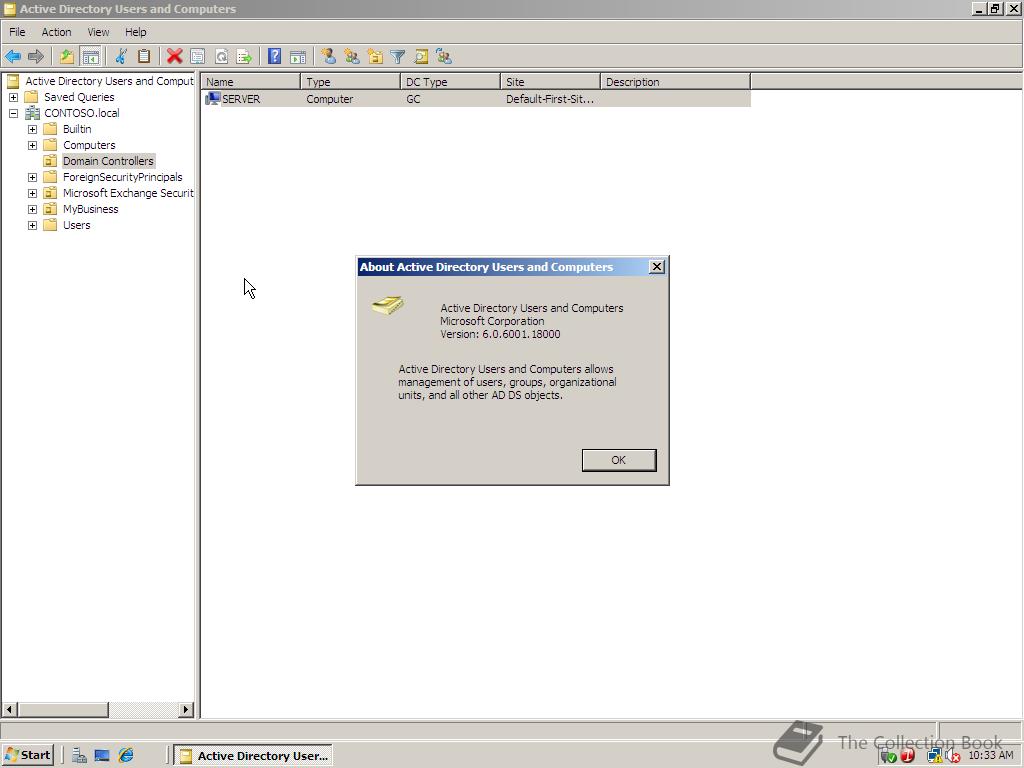
Task: Select the Builtin folder in the tree
Action: click(77, 129)
